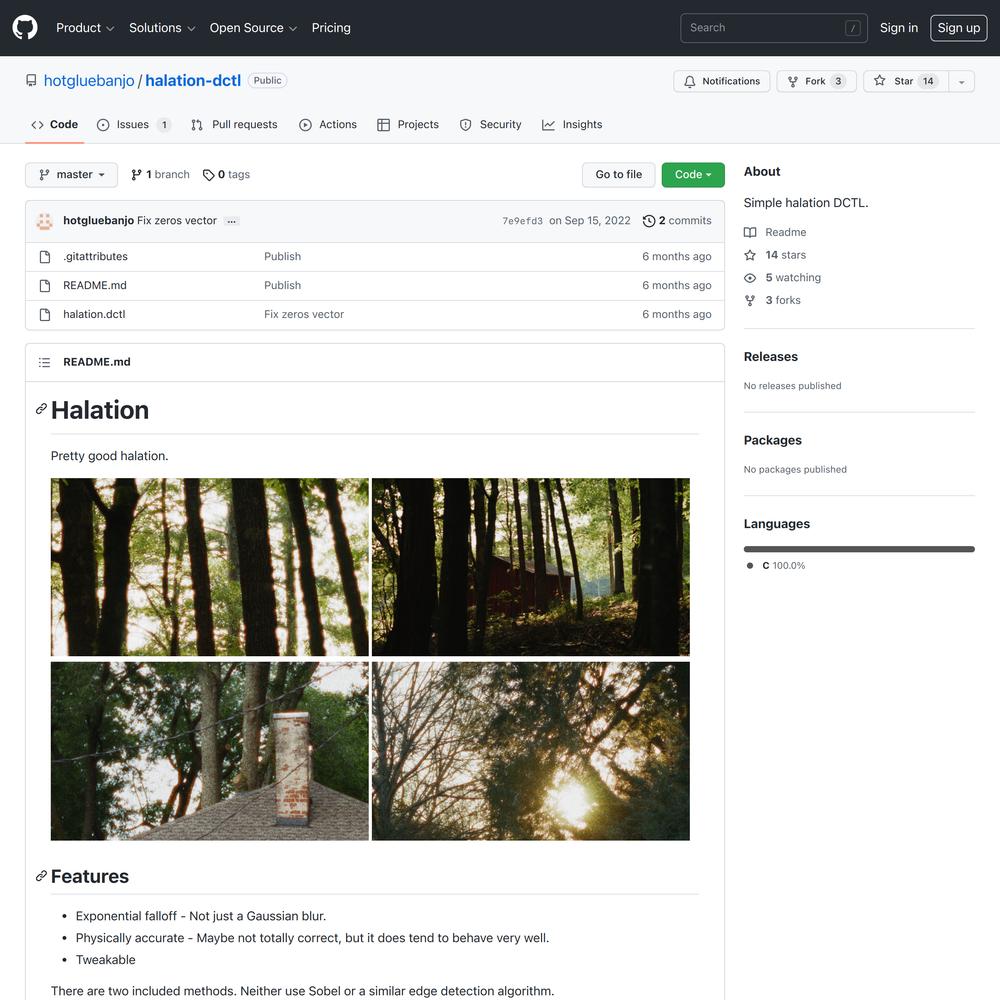The height and width of the screenshot is (1000, 1000).
Task: Click the Insights graph icon
Action: 548,125
